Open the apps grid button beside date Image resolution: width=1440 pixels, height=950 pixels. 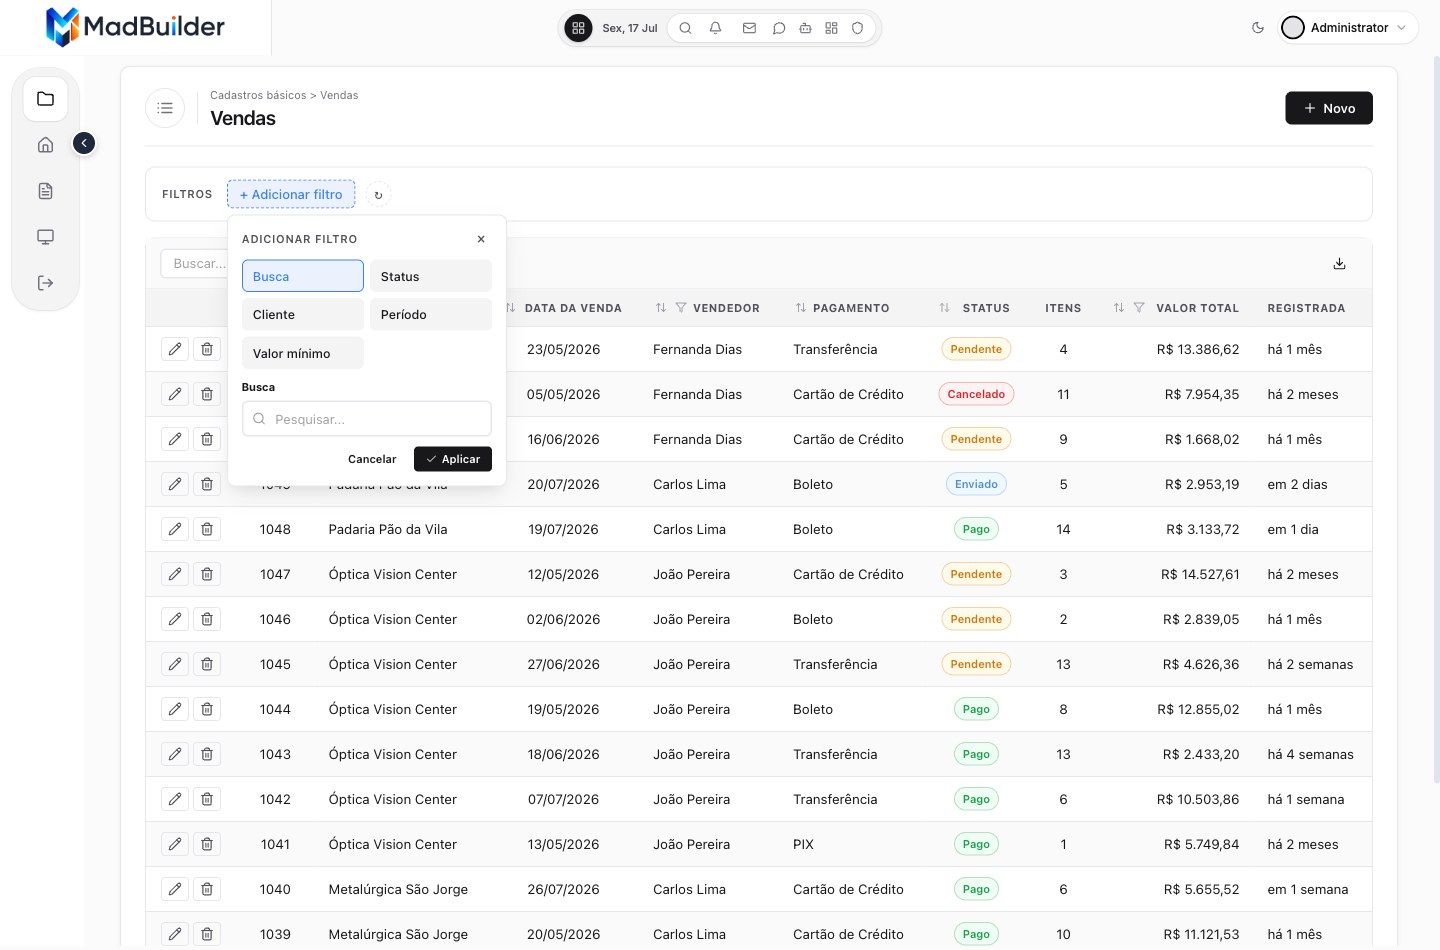(578, 28)
